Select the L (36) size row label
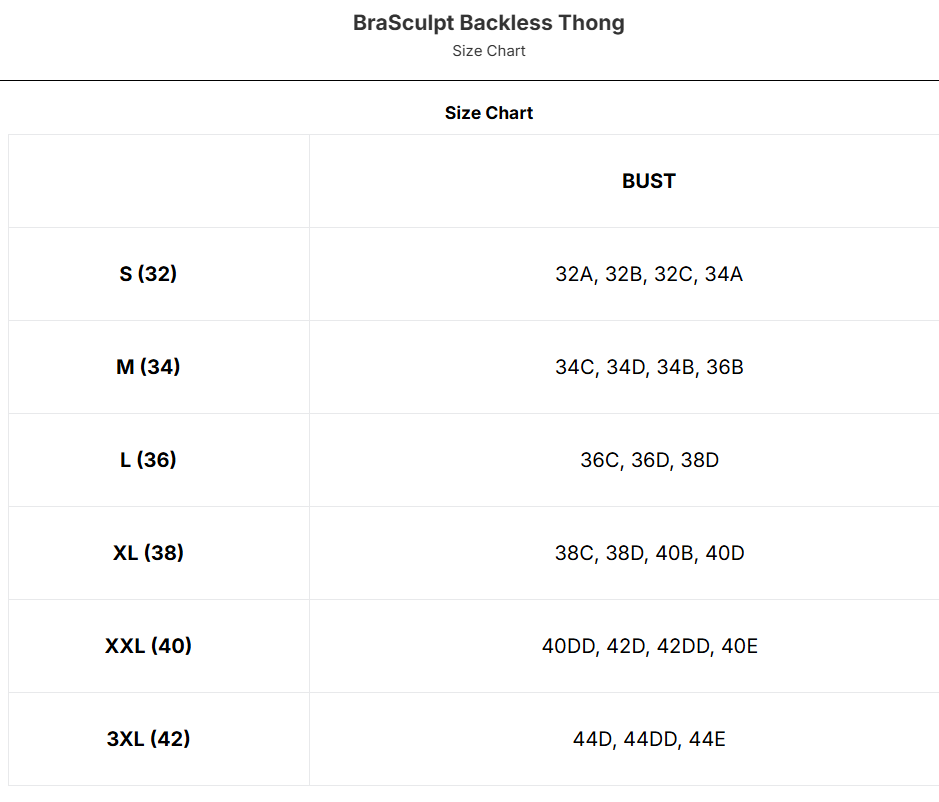The height and width of the screenshot is (802, 939). (x=148, y=460)
